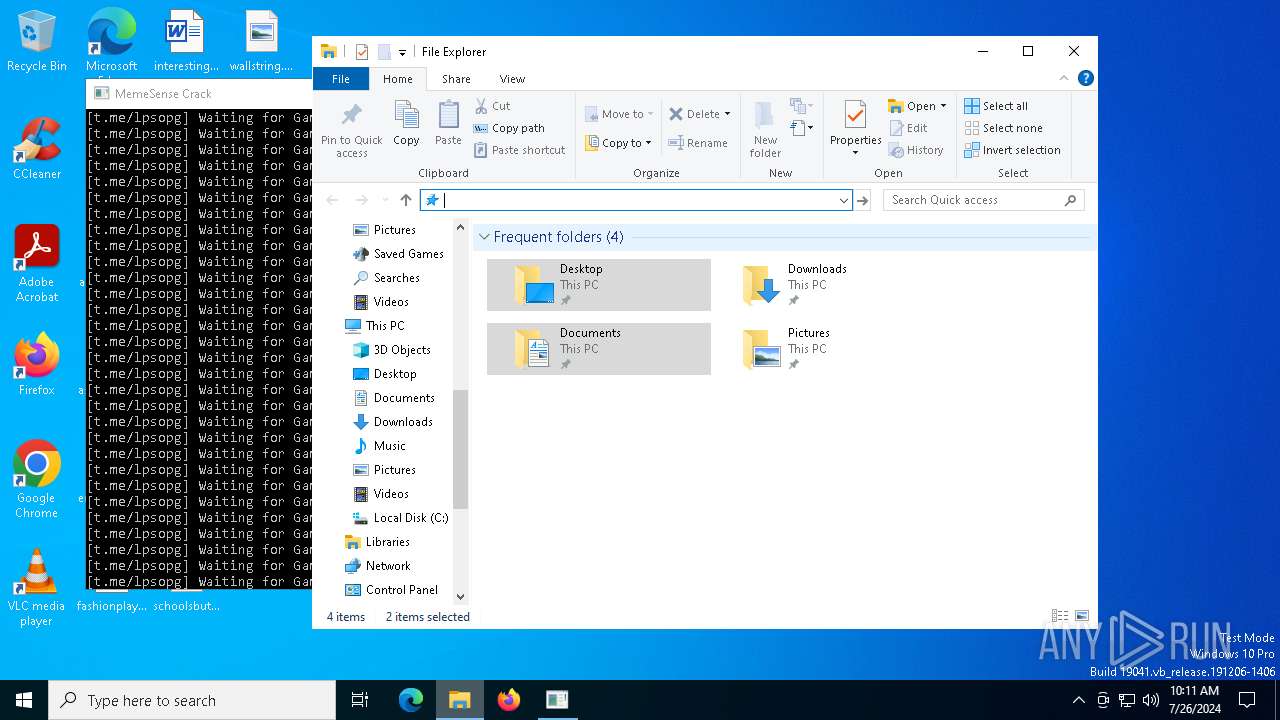1280x720 pixels.
Task: Select Control Panel in navigation pane
Action: [391, 590]
